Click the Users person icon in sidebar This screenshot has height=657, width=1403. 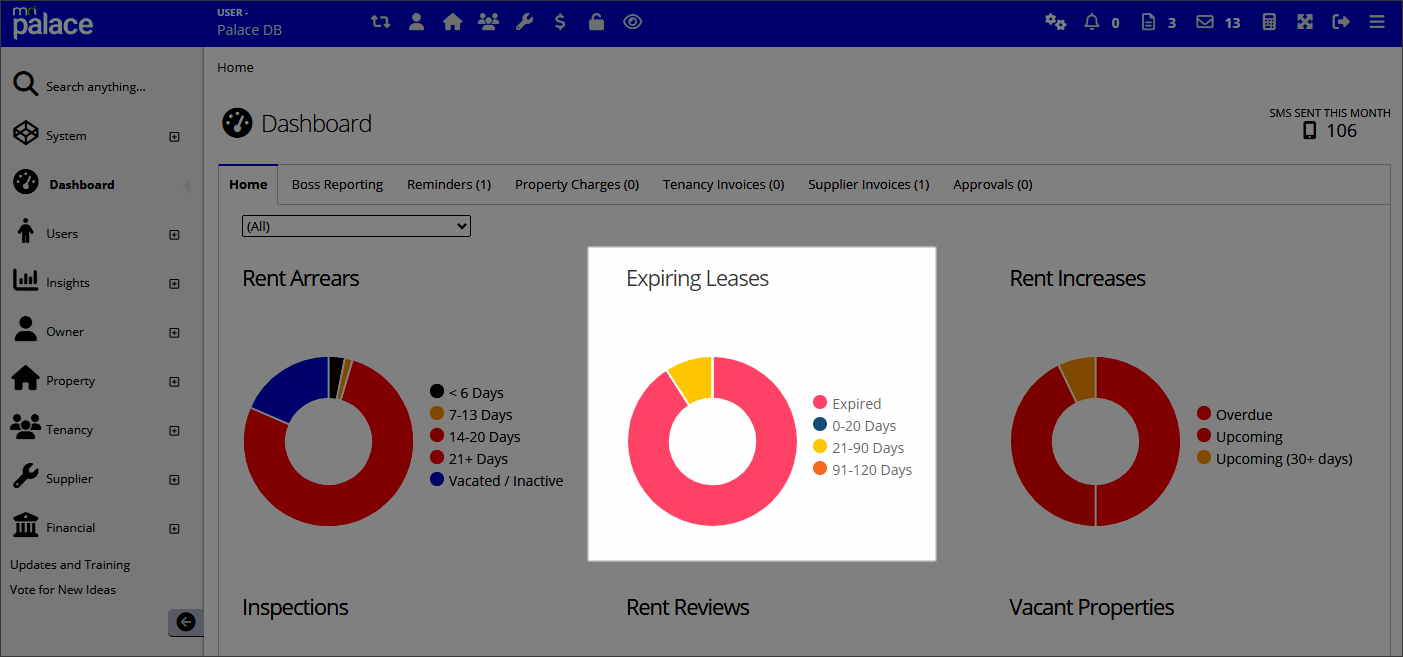26,232
